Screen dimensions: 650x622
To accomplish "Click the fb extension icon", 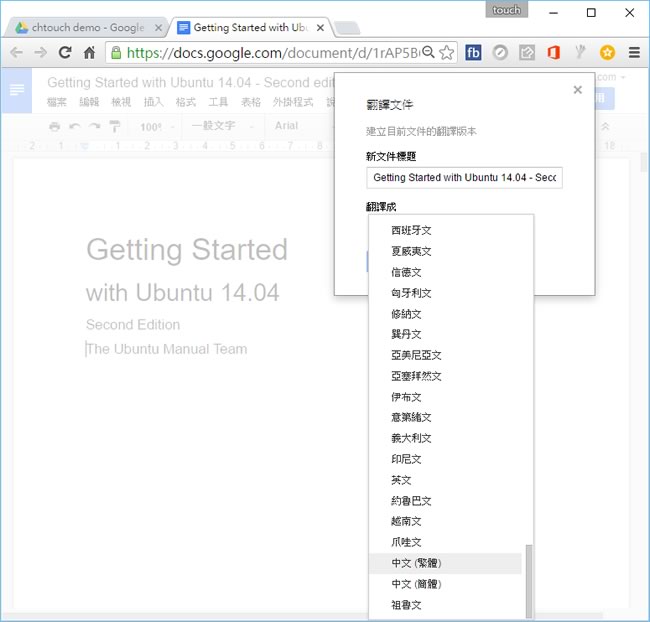I will (x=473, y=53).
